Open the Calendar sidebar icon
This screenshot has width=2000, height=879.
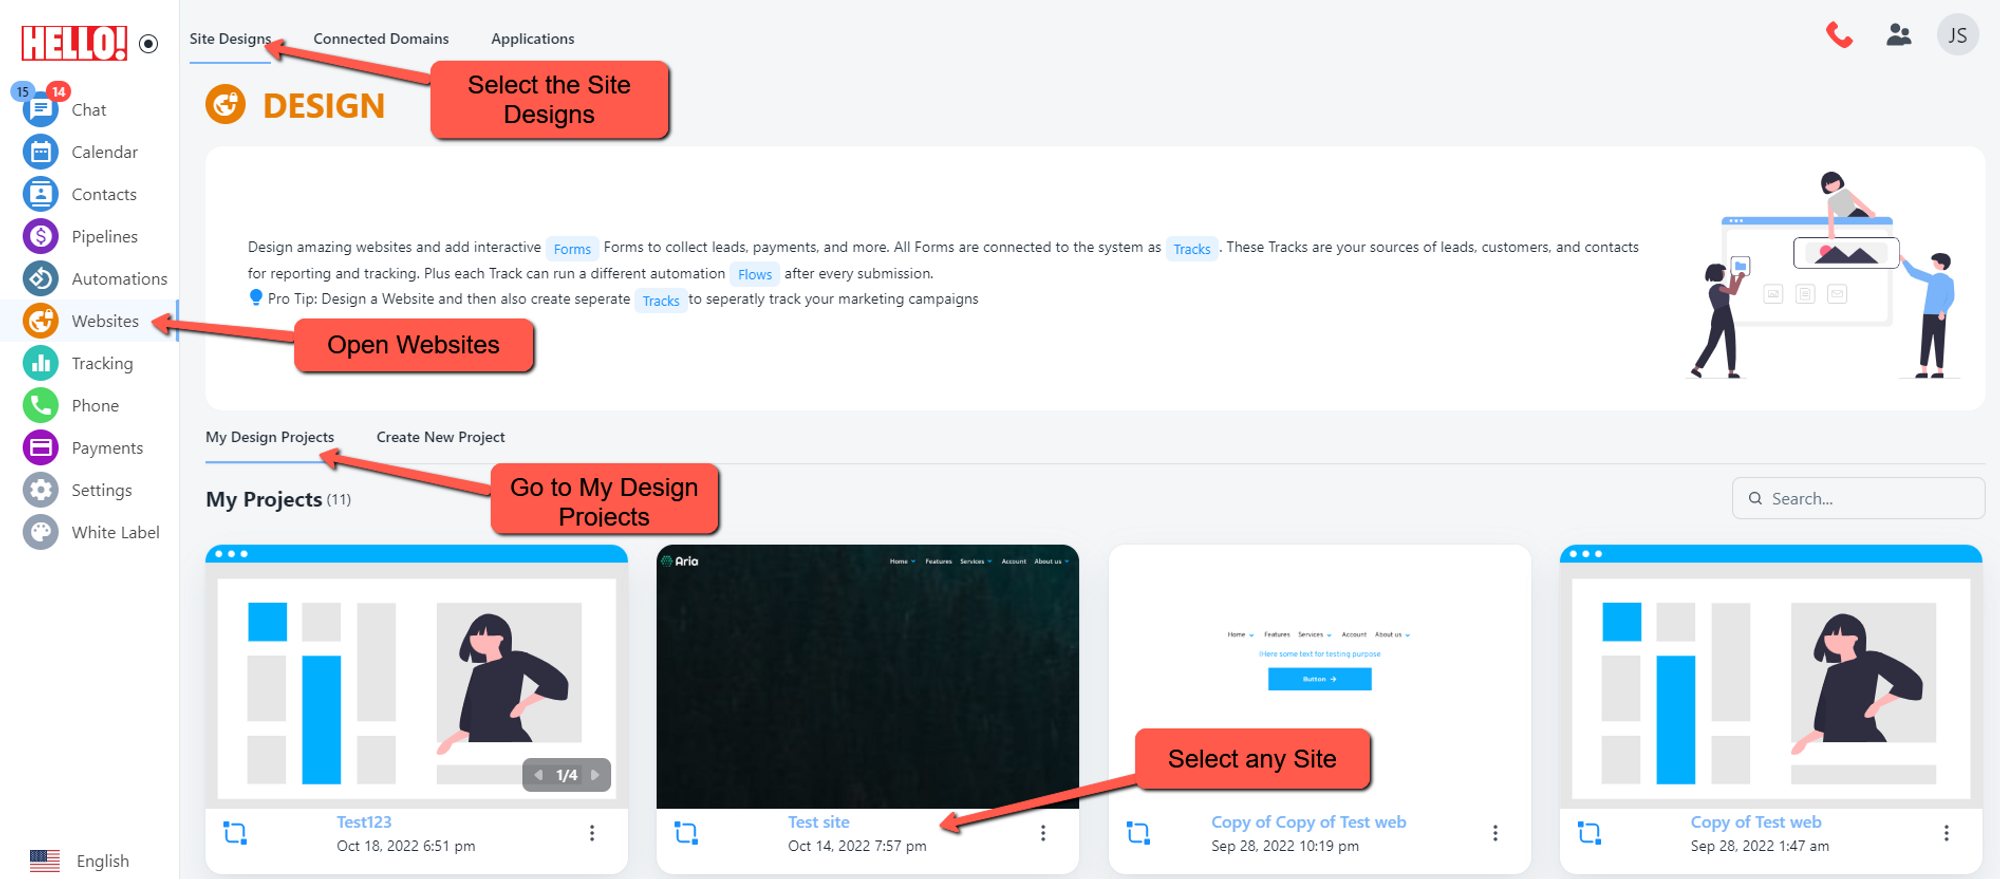coord(40,152)
